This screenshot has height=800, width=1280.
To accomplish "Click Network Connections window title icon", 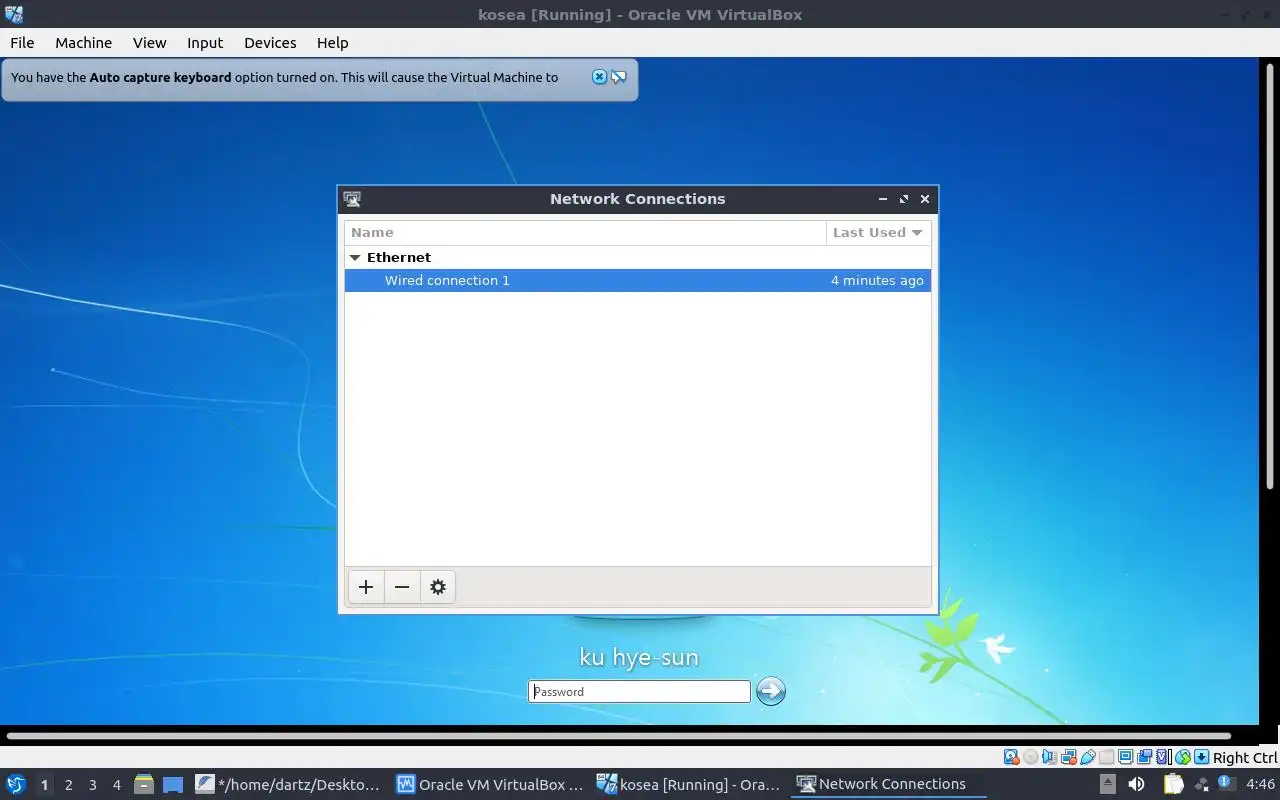I will coord(351,199).
